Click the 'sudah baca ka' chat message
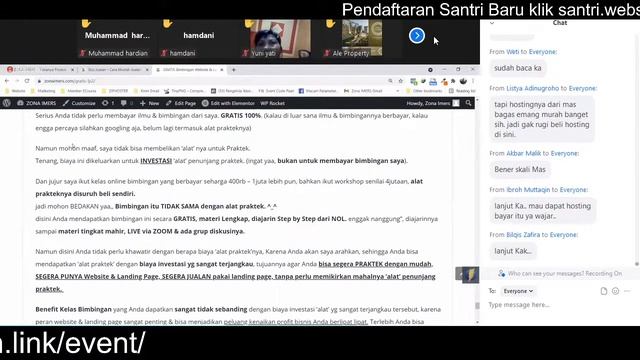Screen dimensions: 640x360 [x=518, y=68]
